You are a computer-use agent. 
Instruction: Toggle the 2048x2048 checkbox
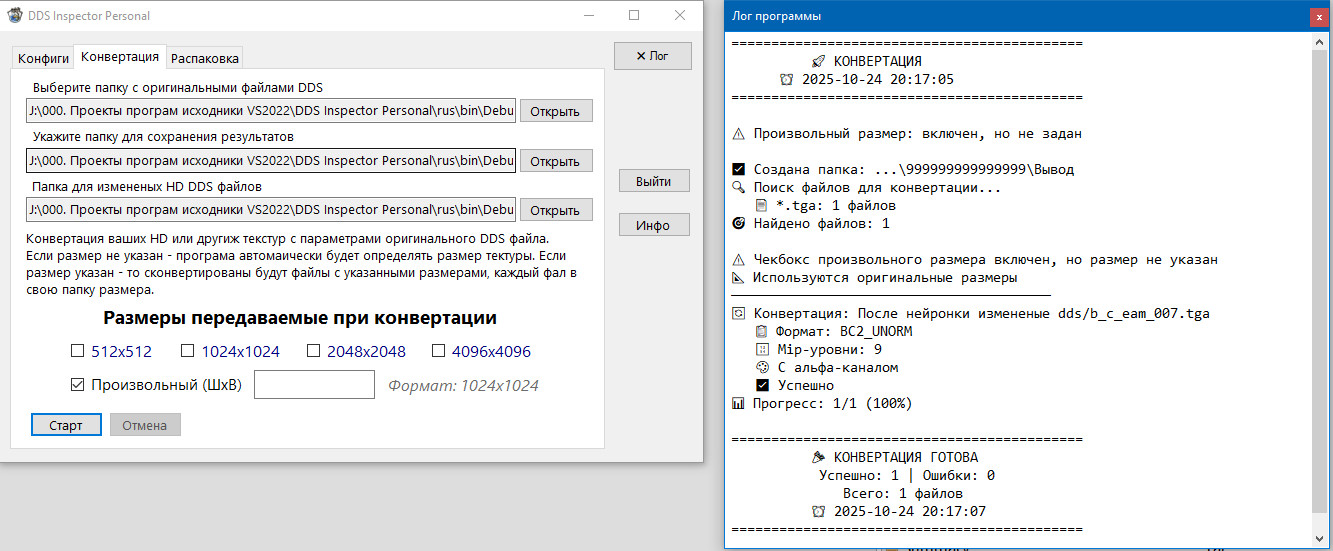pyautogui.click(x=313, y=351)
